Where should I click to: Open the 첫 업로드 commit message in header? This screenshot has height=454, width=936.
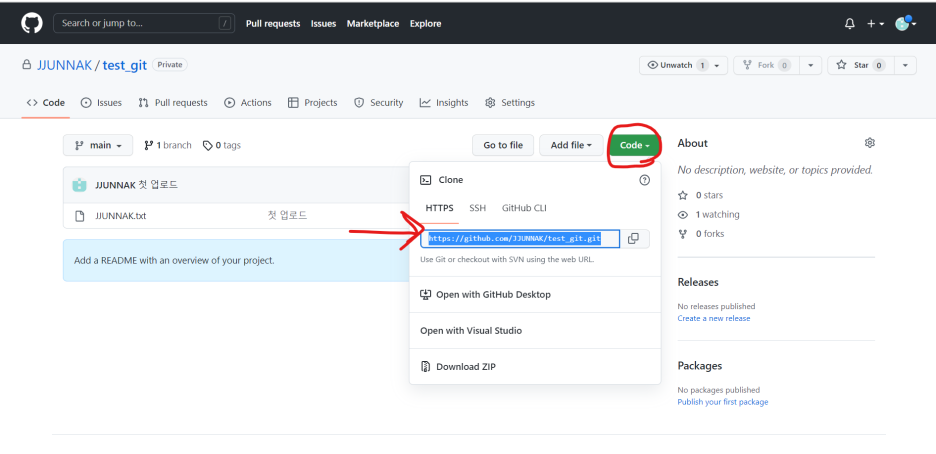tap(158, 185)
